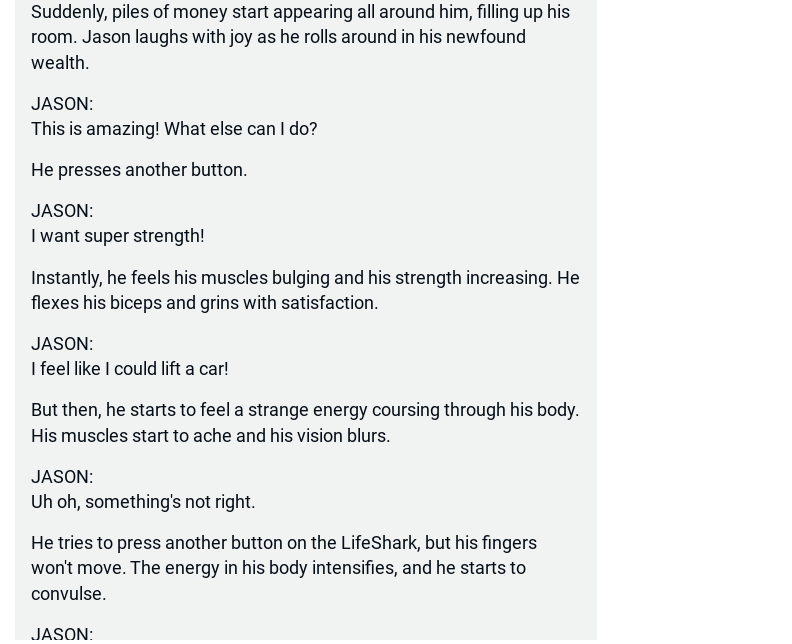Click the word "satisfaction." in the text
The height and width of the screenshot is (644, 792).
point(329,303)
